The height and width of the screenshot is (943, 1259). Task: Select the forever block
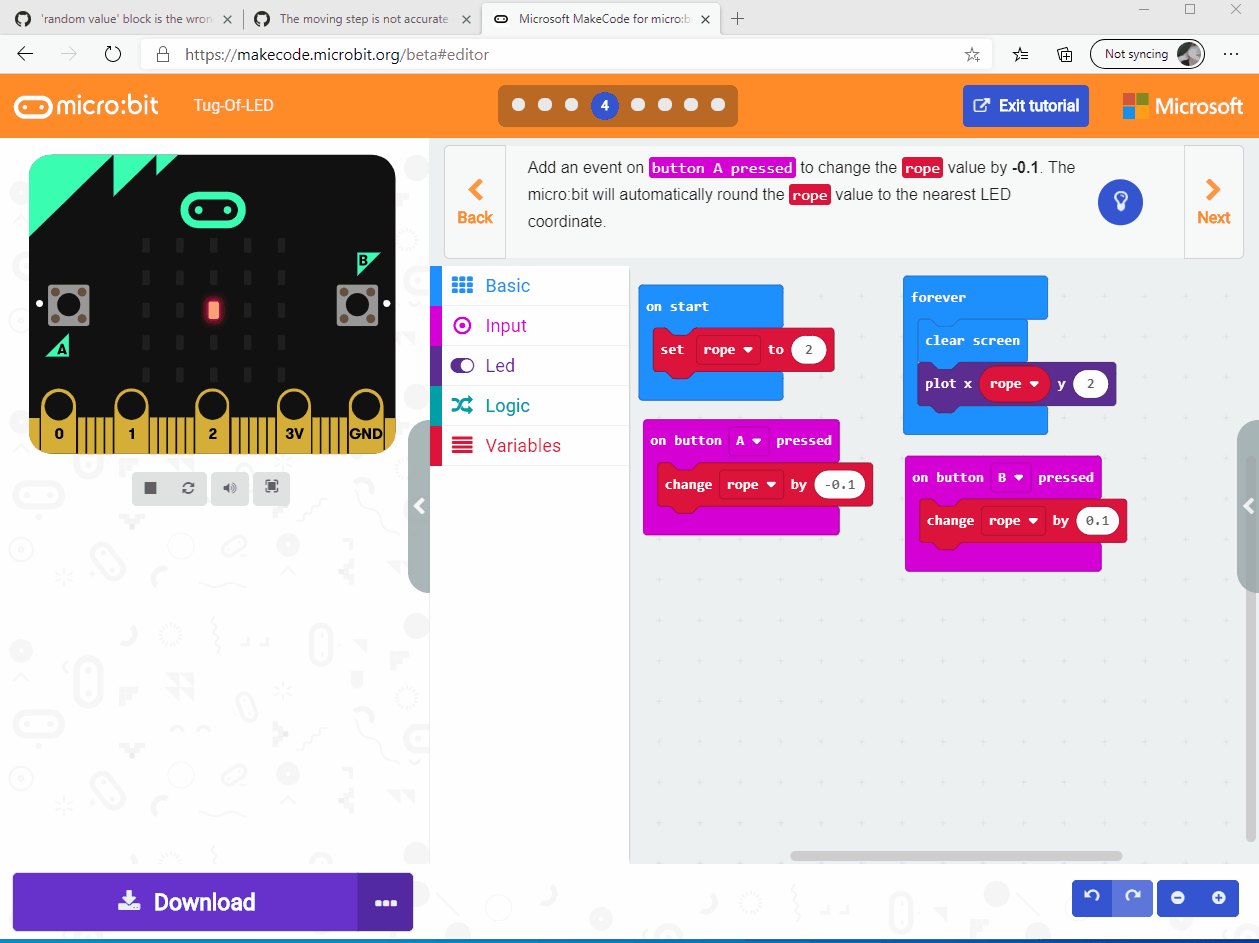[938, 298]
